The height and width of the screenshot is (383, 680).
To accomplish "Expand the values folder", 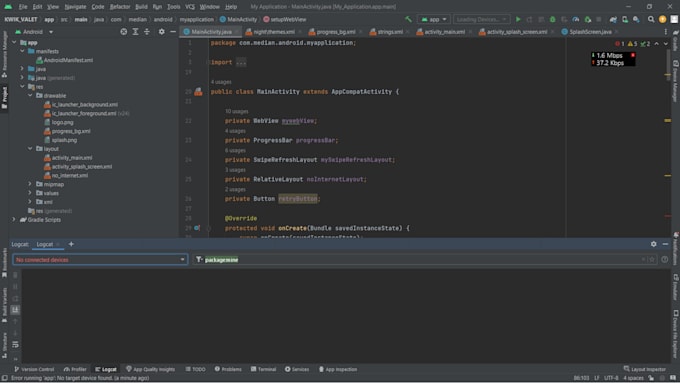I will tap(30, 193).
